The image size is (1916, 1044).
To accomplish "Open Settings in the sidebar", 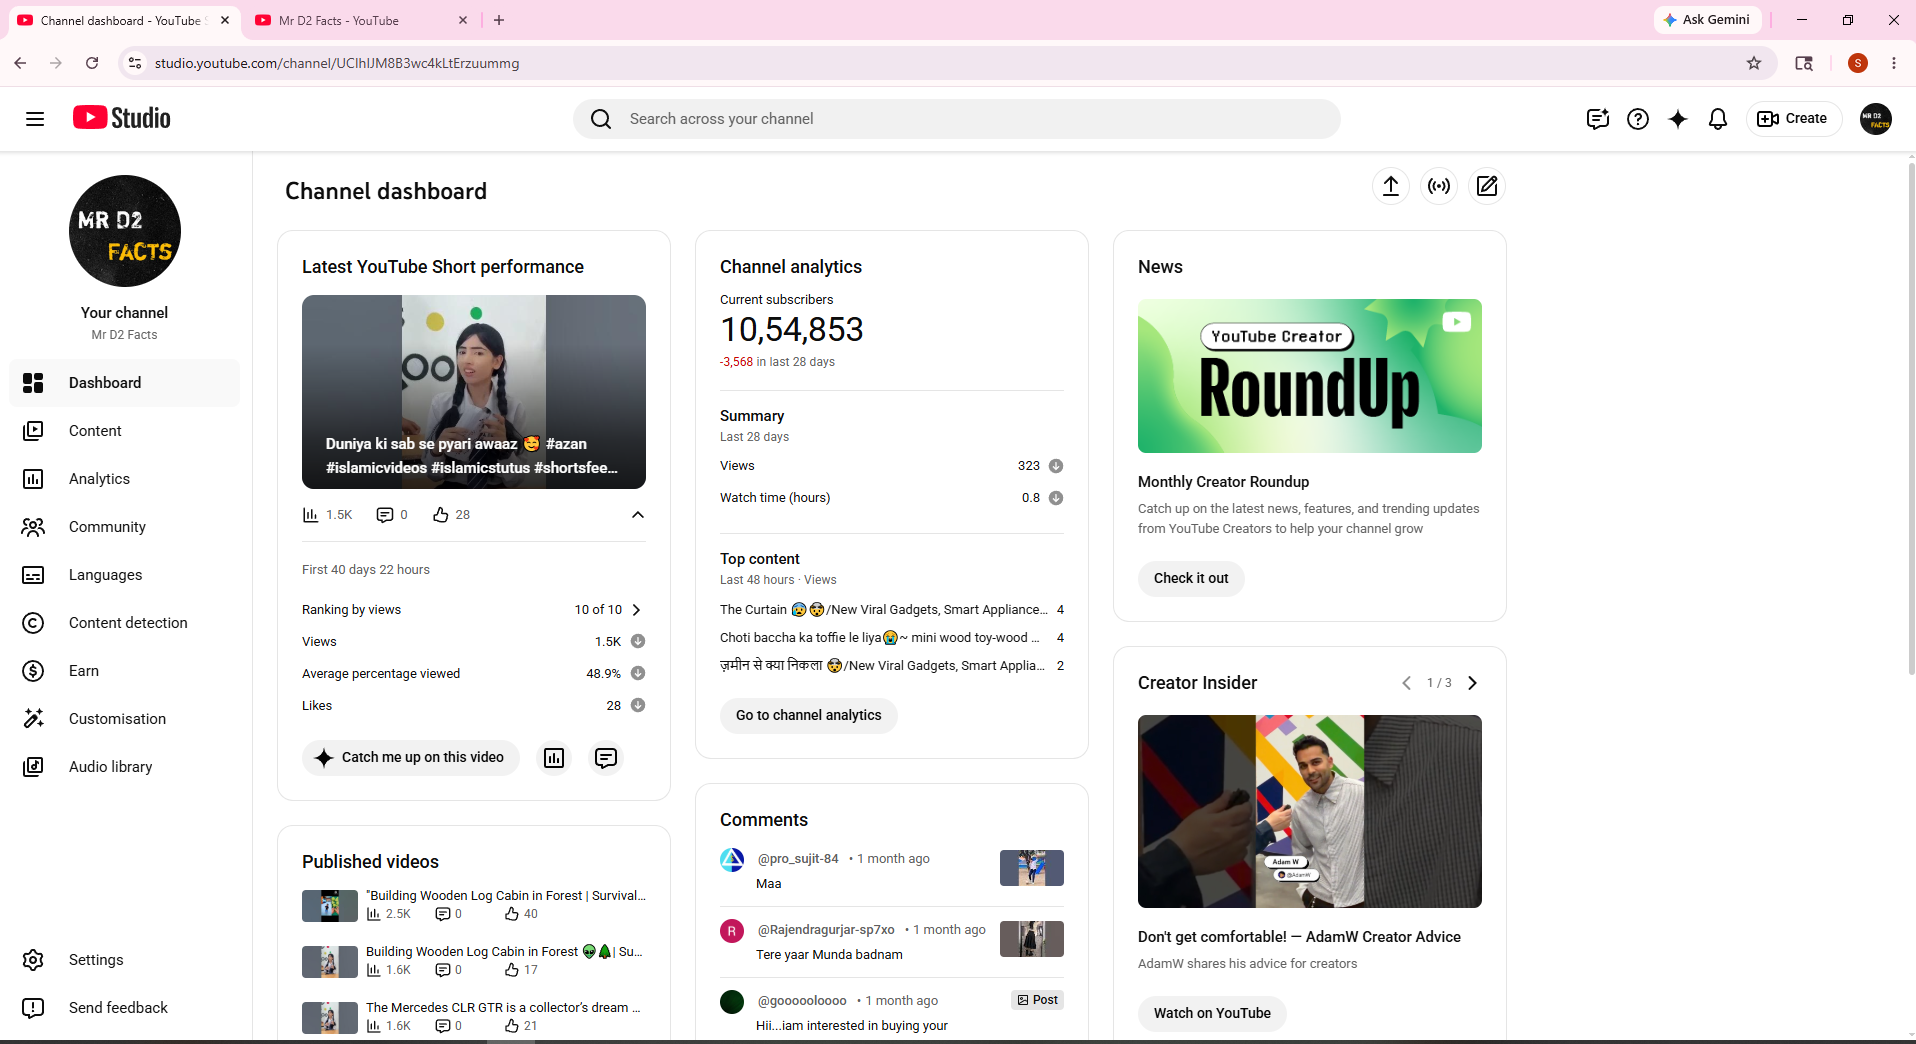I will (x=125, y=960).
